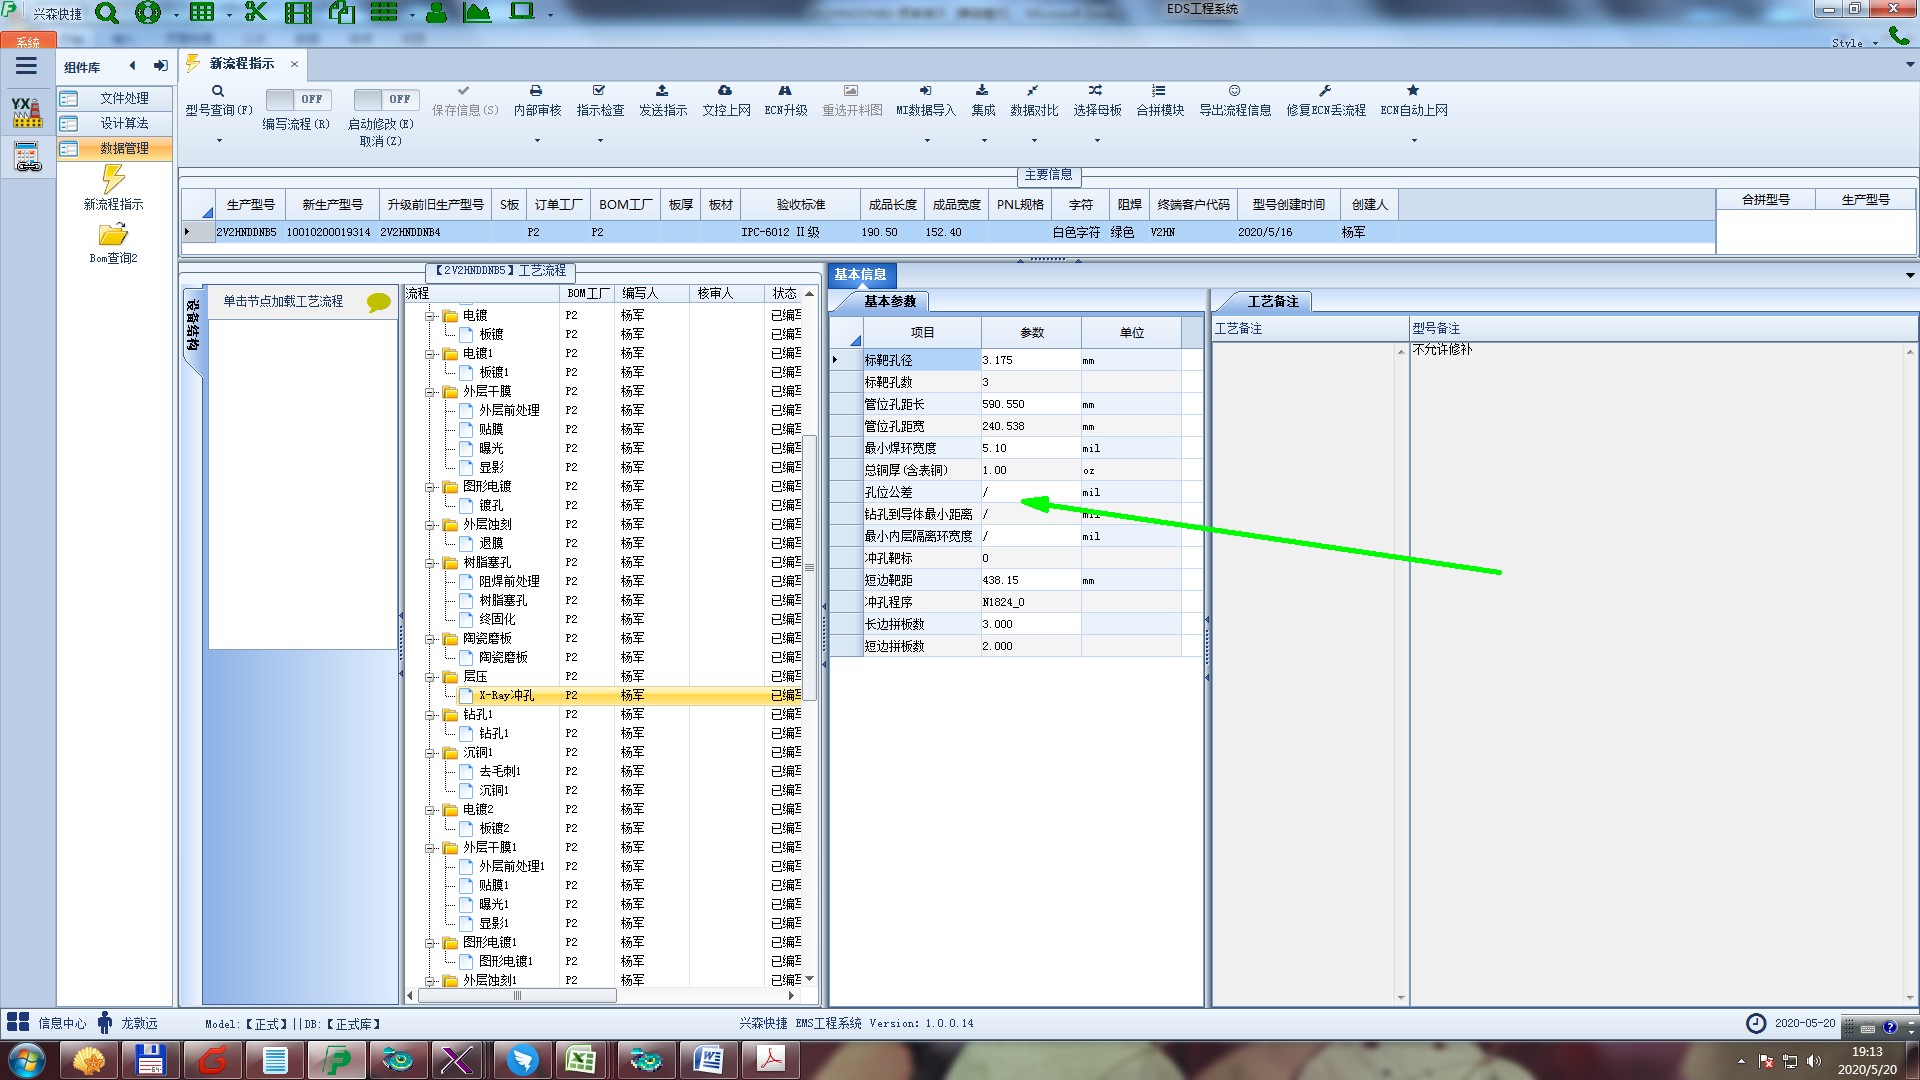The width and height of the screenshot is (1920, 1080).
Task: Open the 新流程指示 lightning icon
Action: click(x=113, y=180)
